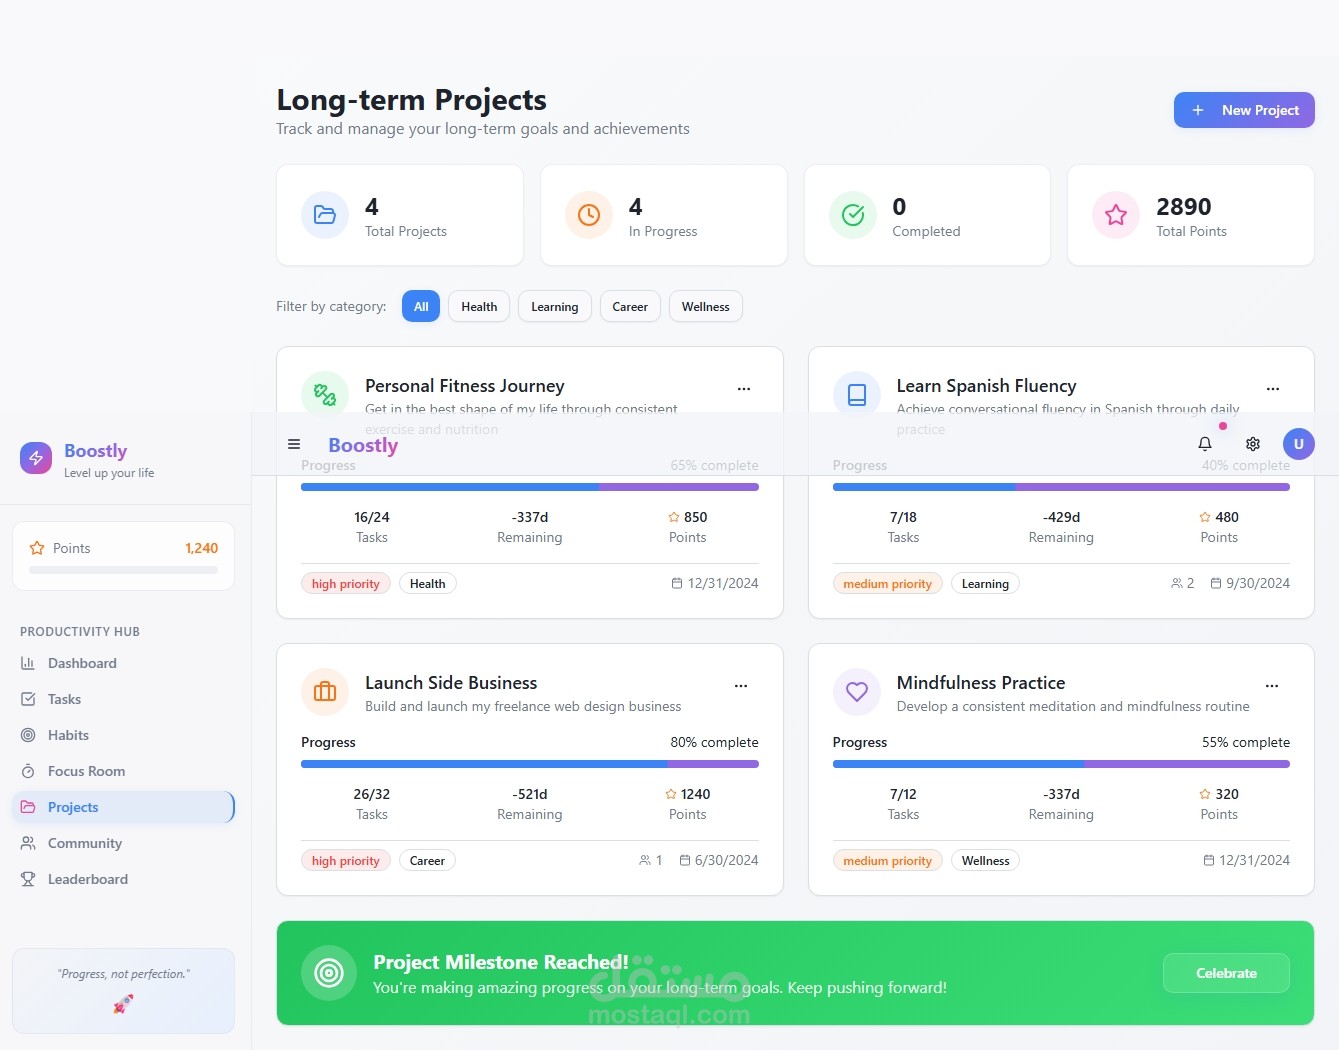Click the high priority tag on Fitness card
The image size is (1339, 1050).
click(x=345, y=584)
